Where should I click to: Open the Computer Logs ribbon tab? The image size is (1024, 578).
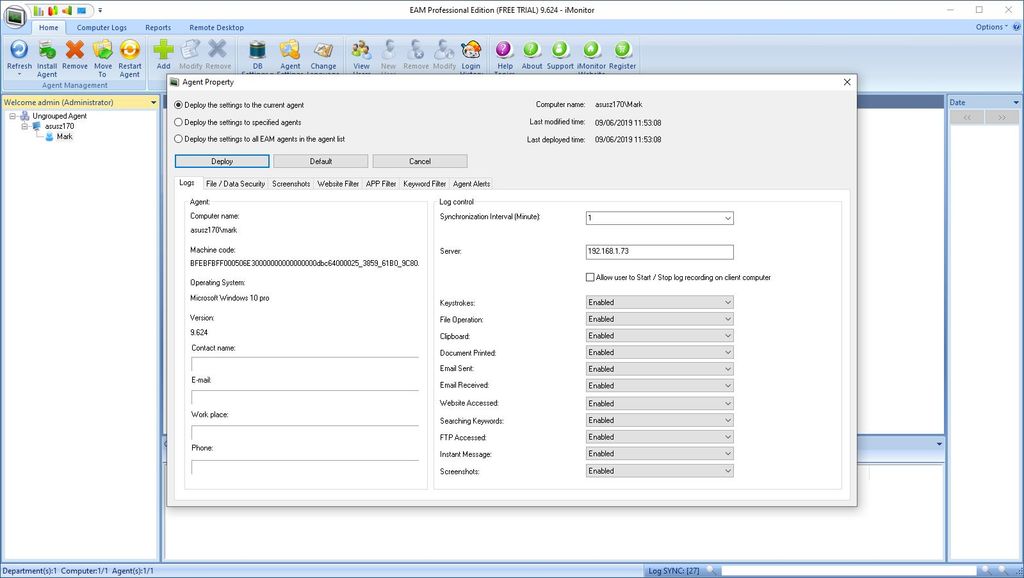coord(102,28)
